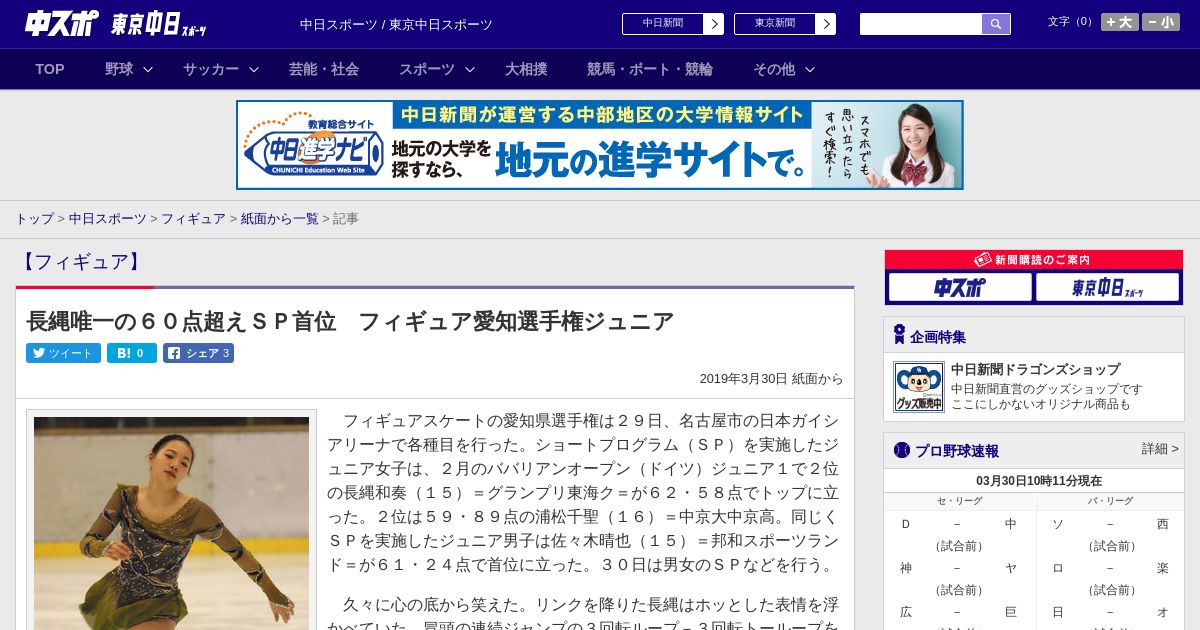The width and height of the screenshot is (1200, 630).
Task: Decrease font size with －小 button
Action: click(1160, 22)
